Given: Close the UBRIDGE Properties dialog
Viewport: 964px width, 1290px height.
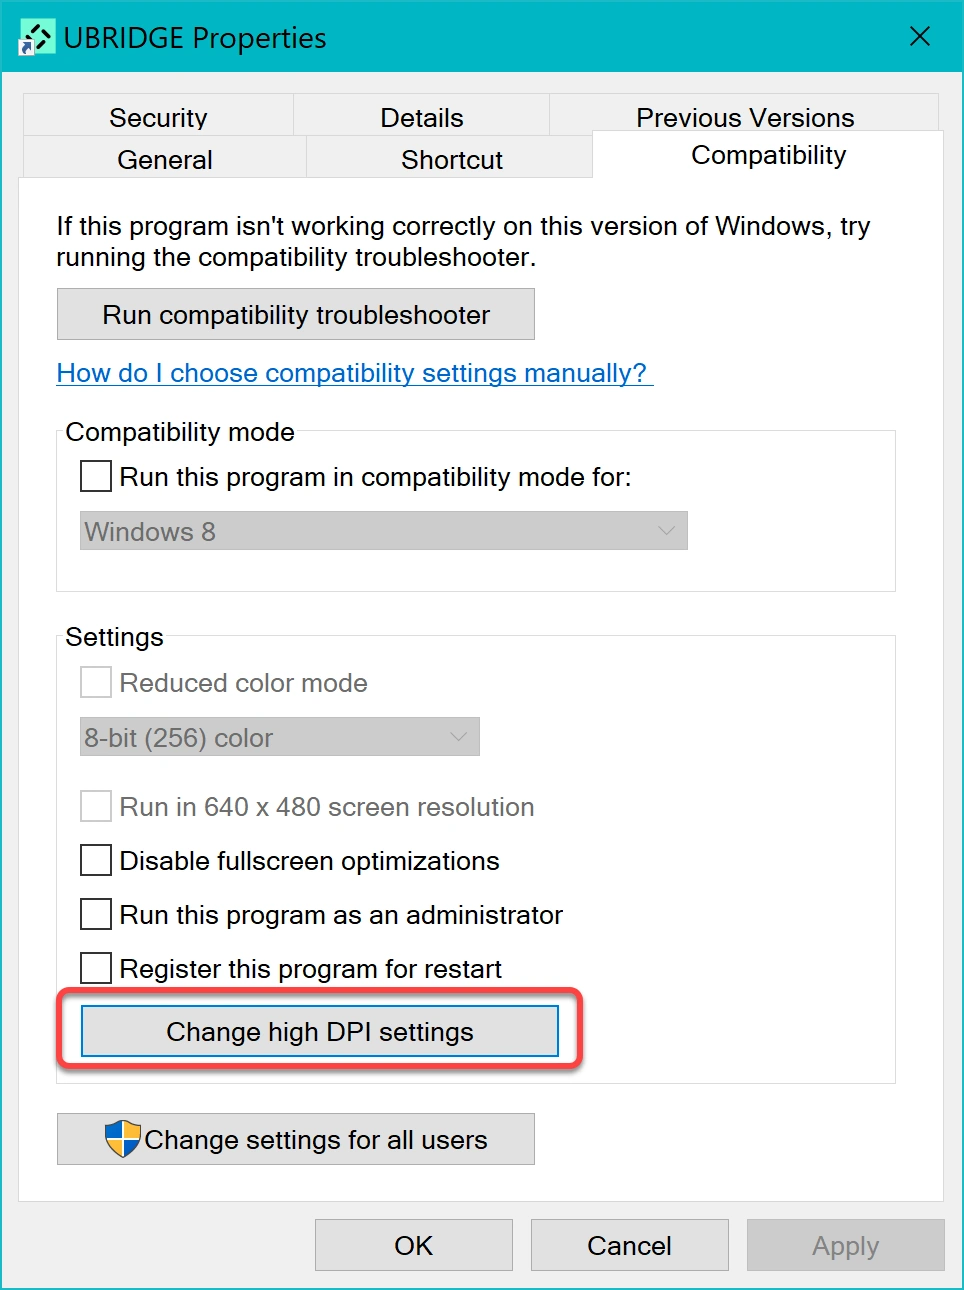Looking at the screenshot, I should (x=919, y=37).
